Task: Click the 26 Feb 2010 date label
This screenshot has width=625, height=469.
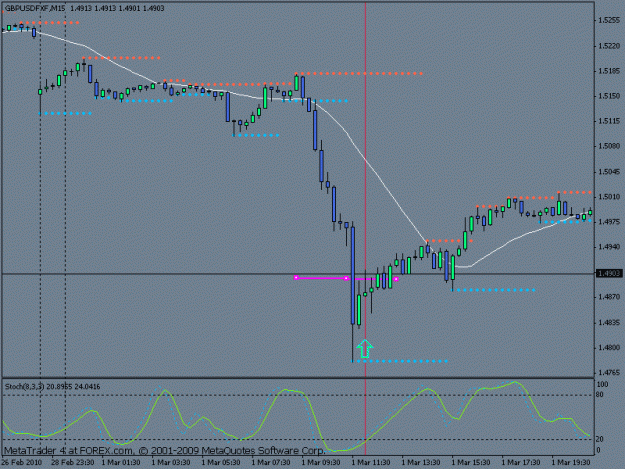Action: (x=22, y=463)
